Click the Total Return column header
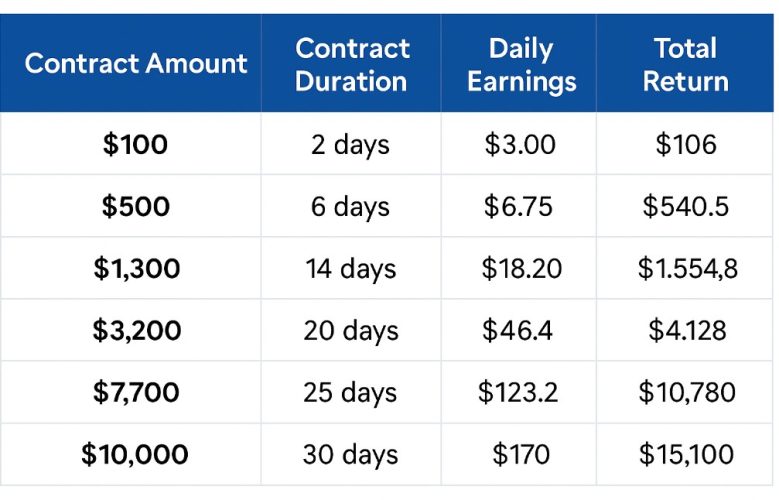 tap(685, 64)
